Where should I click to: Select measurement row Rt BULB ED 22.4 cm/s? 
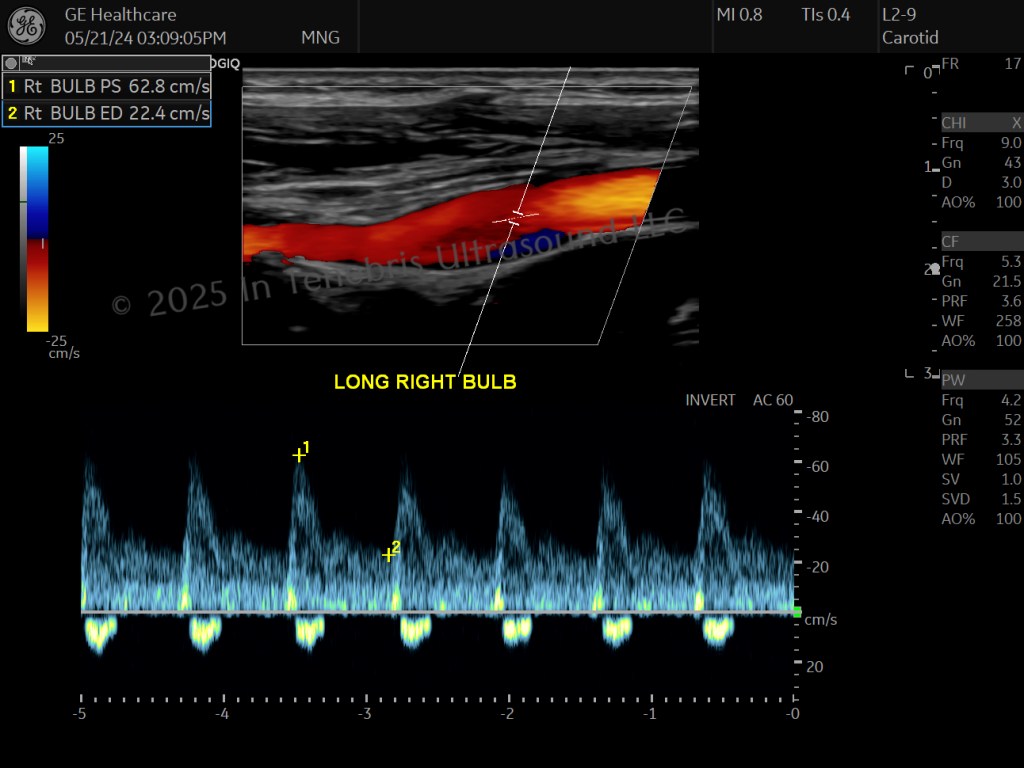point(107,113)
